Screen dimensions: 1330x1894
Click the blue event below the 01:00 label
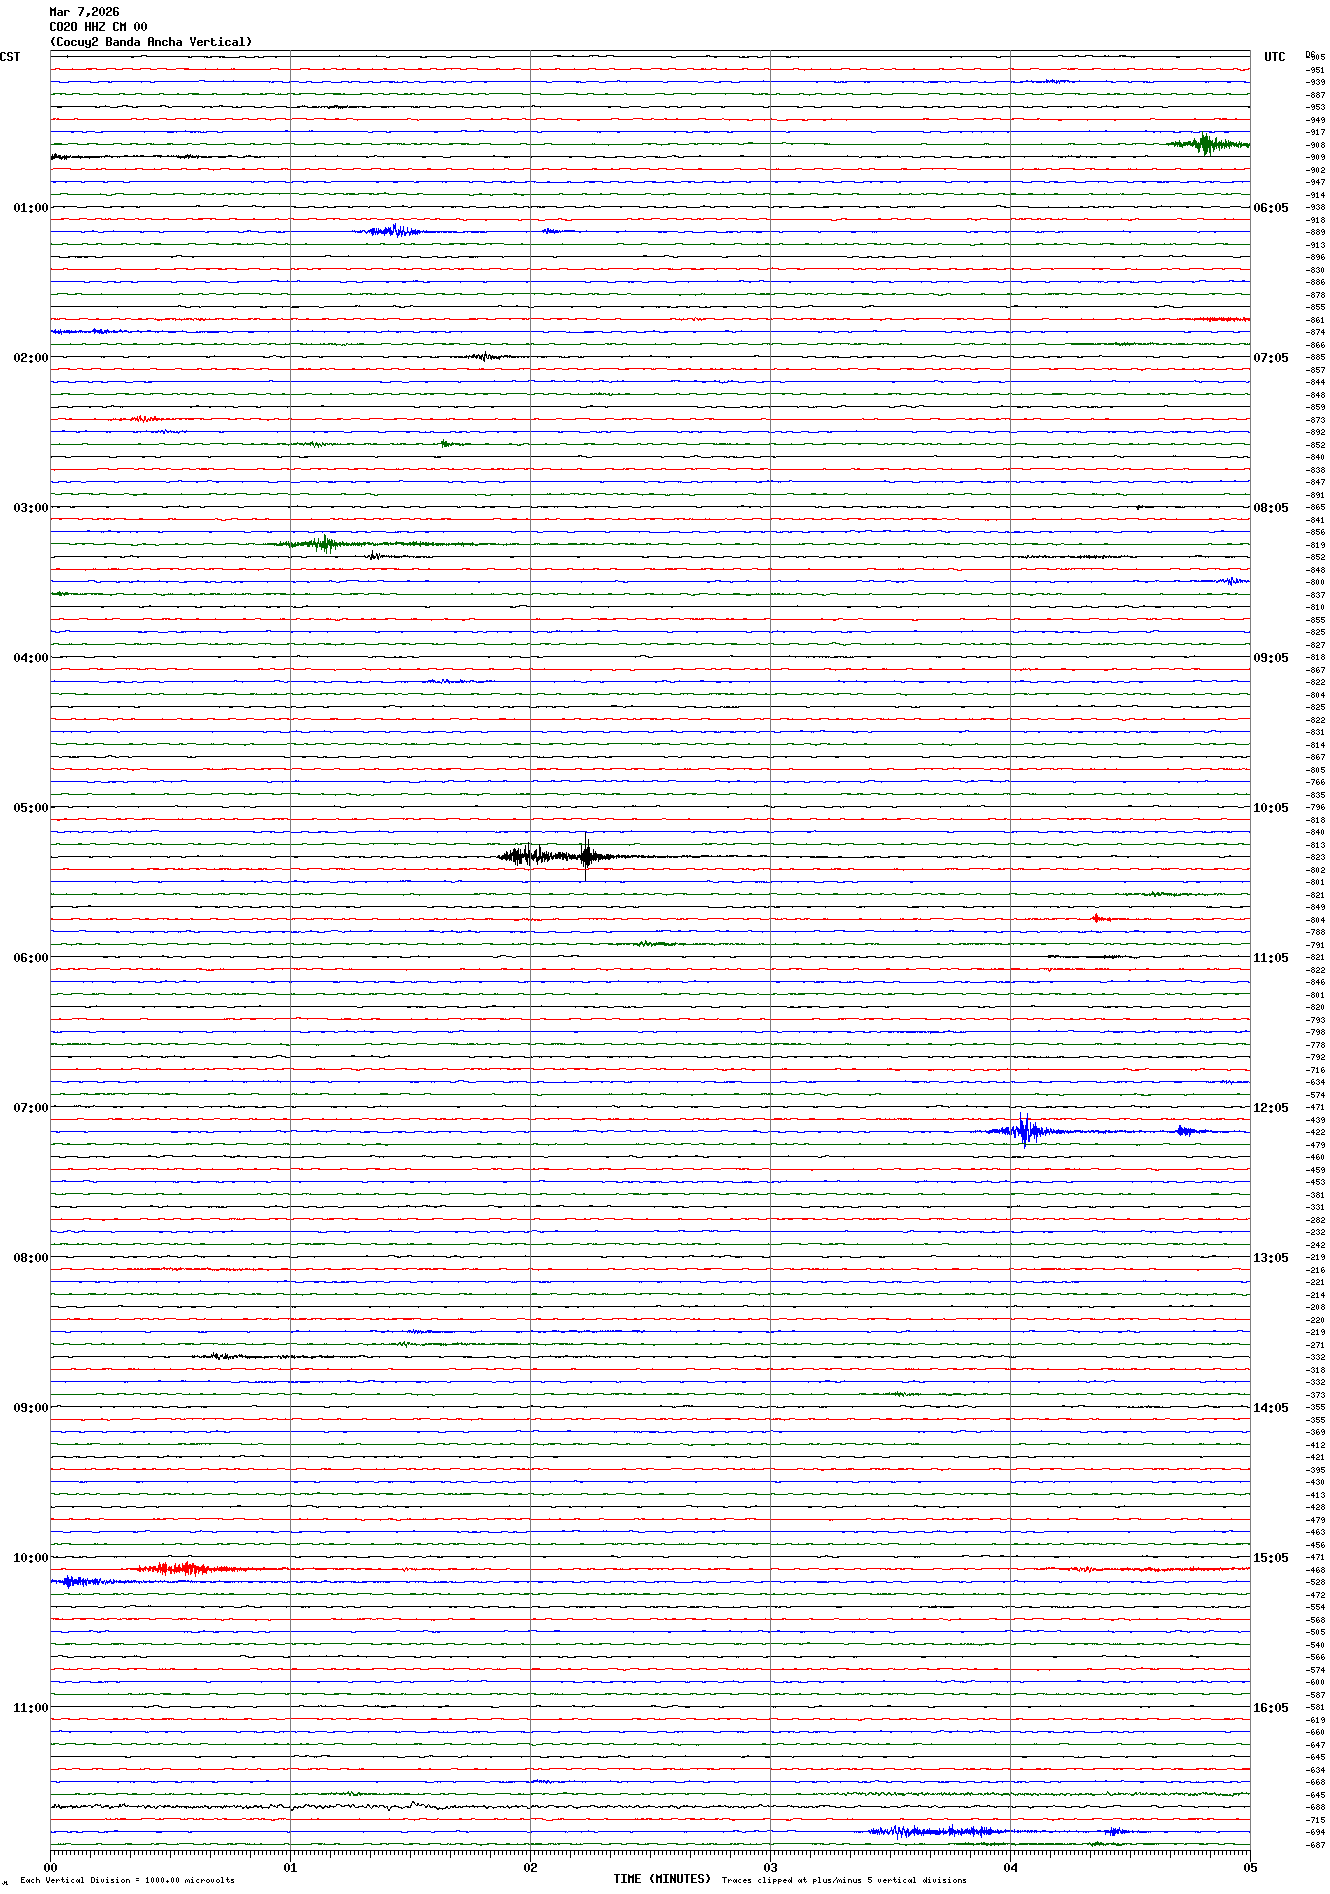point(395,231)
